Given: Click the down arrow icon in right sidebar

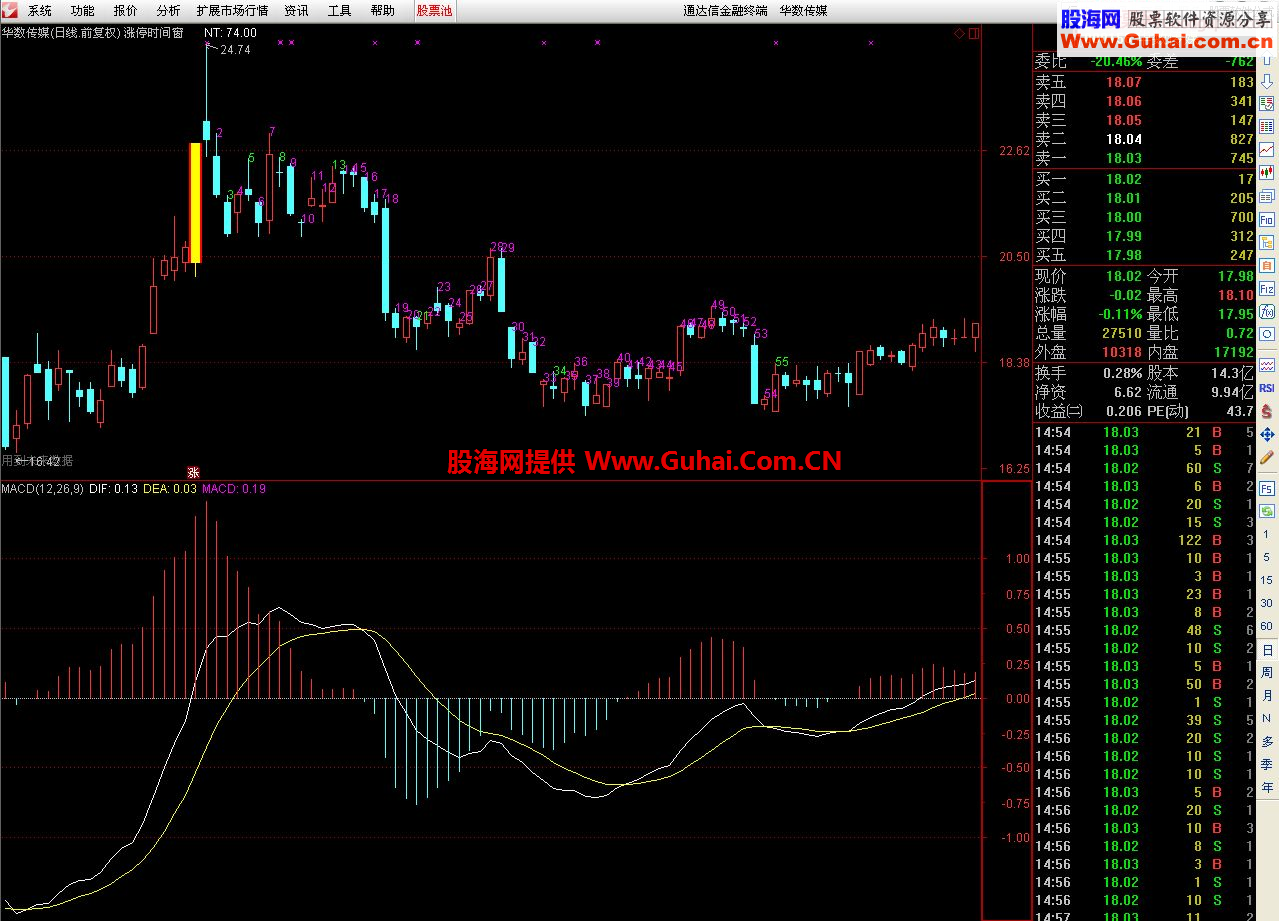Looking at the screenshot, I should pyautogui.click(x=1267, y=80).
